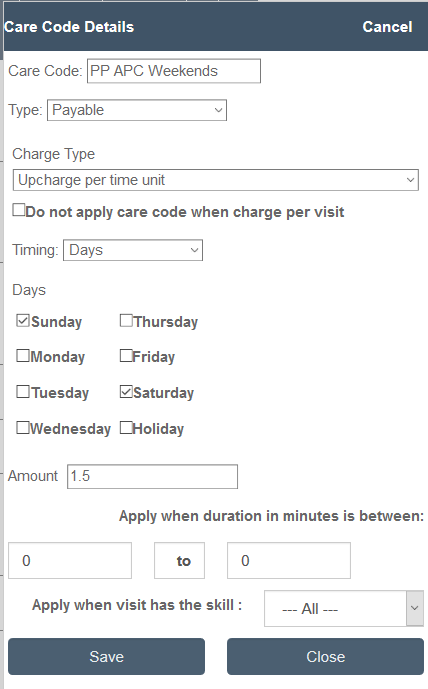Uncheck the Saturday checkbox
The image size is (428, 689).
pos(126,392)
